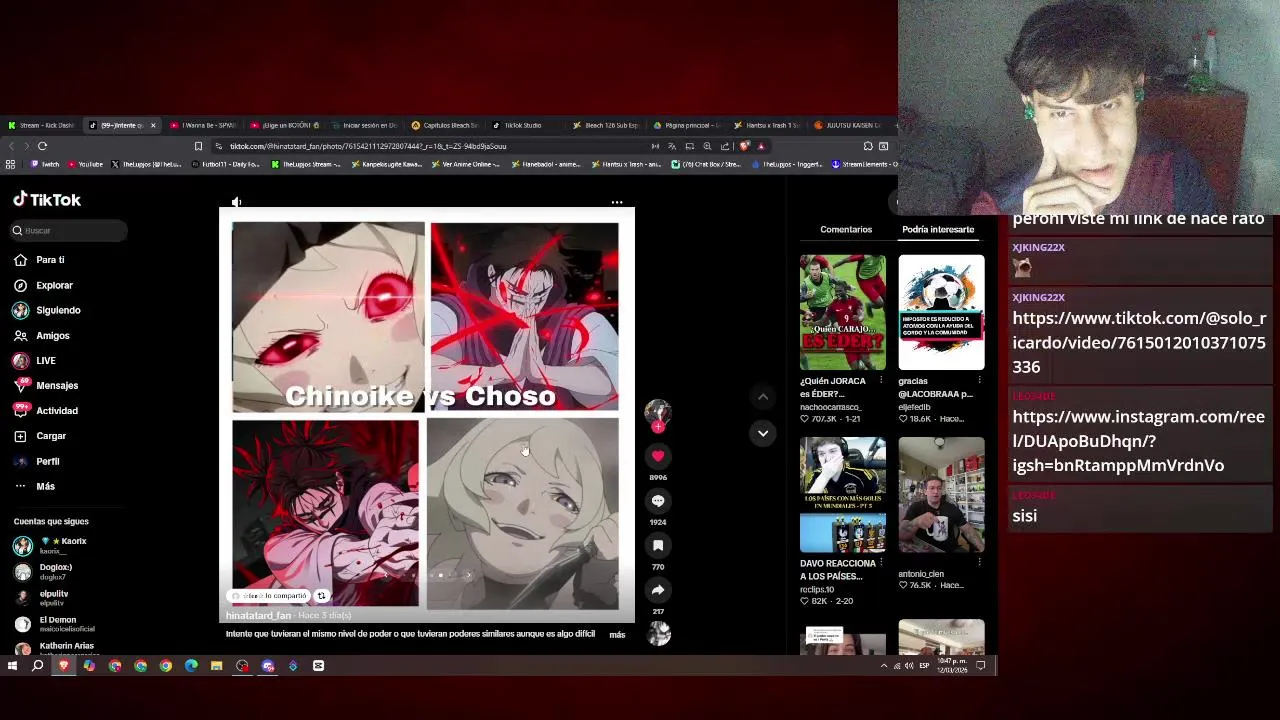Open comments via the bubble icon
Viewport: 1280px width, 720px height.
658,501
